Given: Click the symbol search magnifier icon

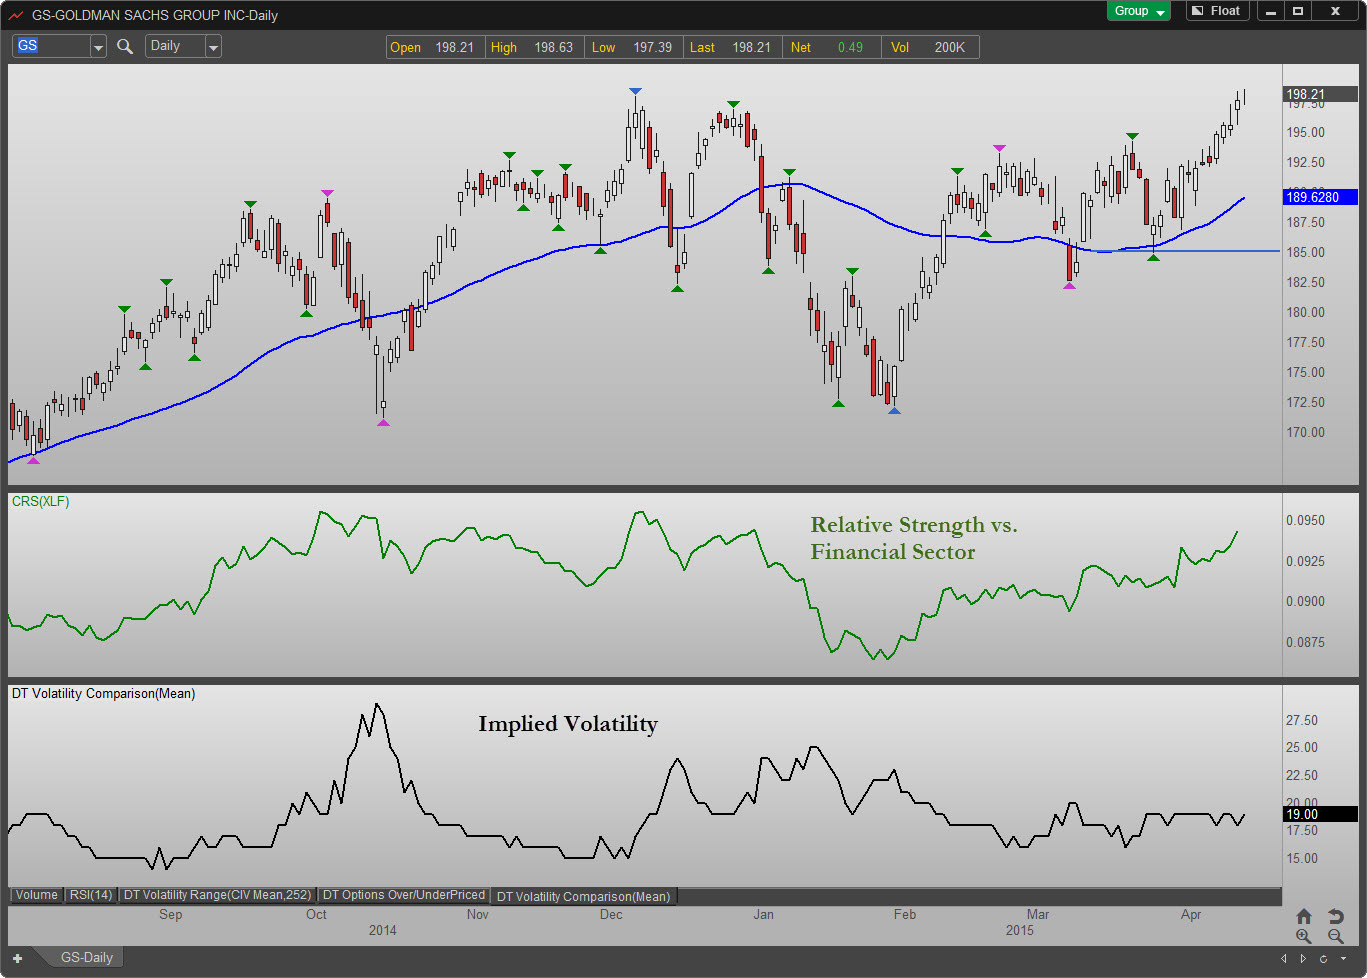Looking at the screenshot, I should (x=125, y=47).
